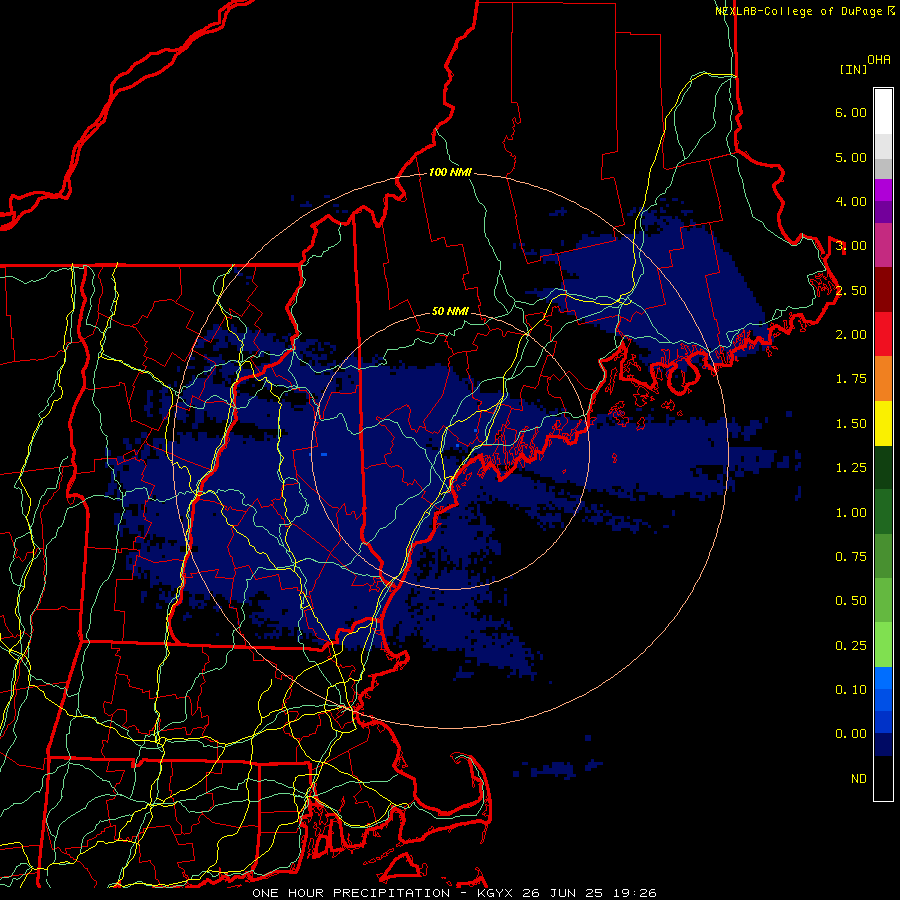Select the 4.00 legend value
The height and width of the screenshot is (900, 900).
click(x=851, y=201)
